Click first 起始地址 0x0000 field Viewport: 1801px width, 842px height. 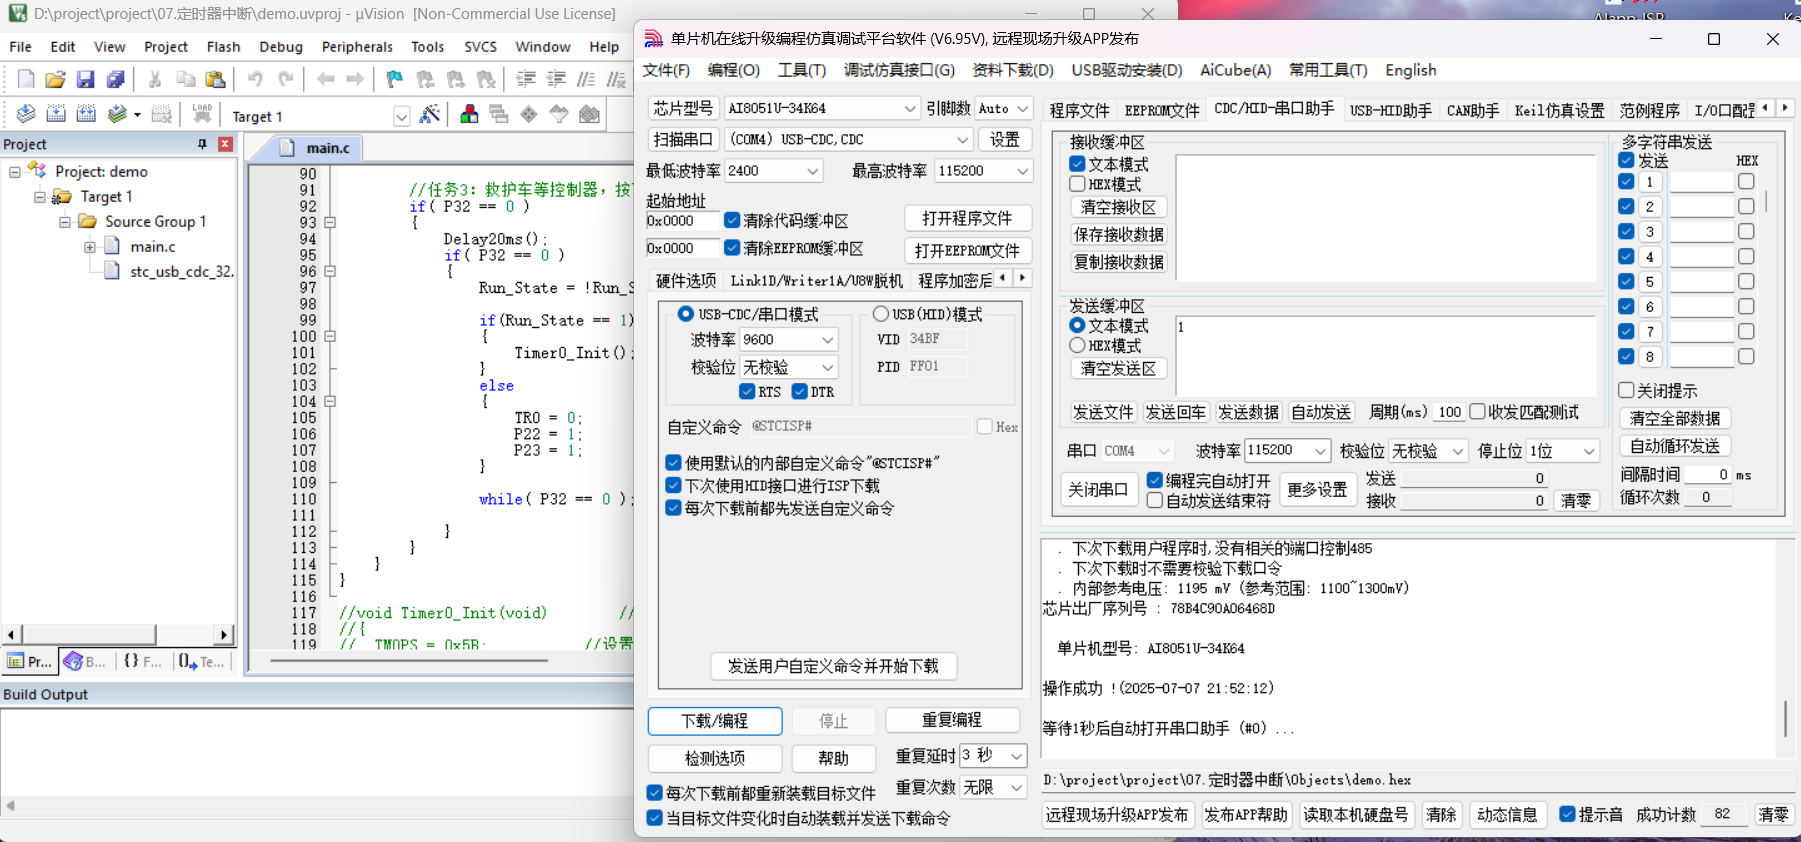pyautogui.click(x=682, y=220)
